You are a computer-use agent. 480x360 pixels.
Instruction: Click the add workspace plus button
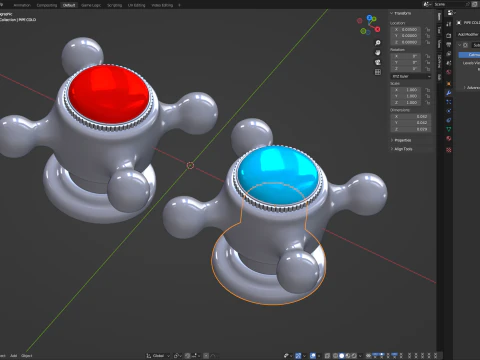click(179, 5)
